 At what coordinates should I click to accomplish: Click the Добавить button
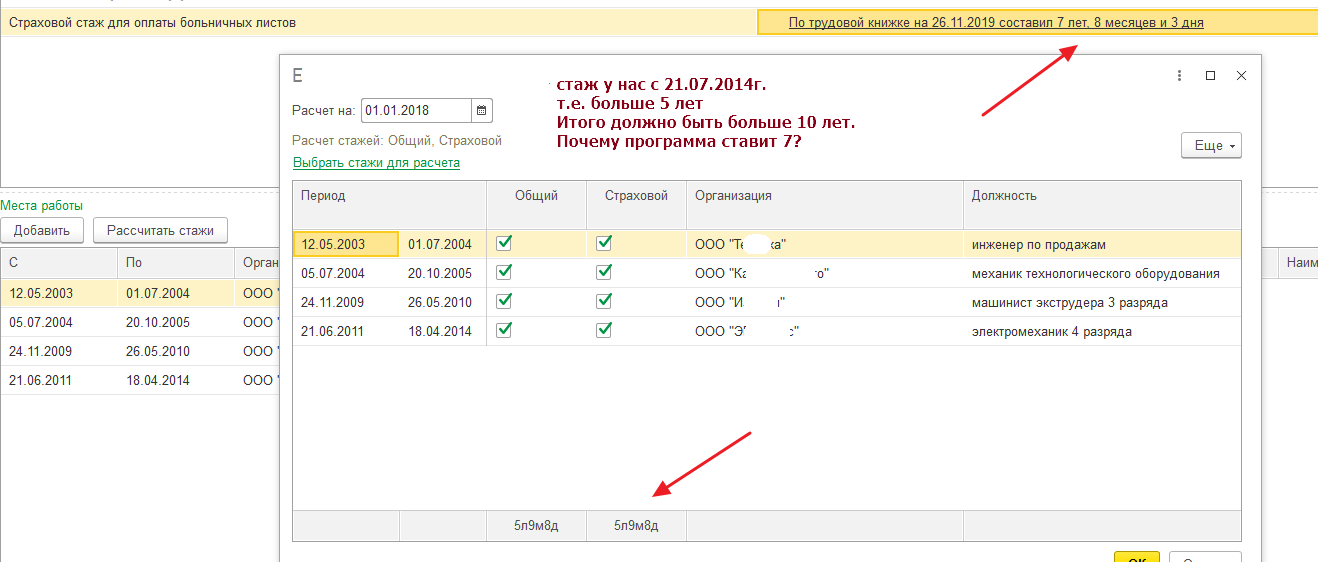coord(42,231)
